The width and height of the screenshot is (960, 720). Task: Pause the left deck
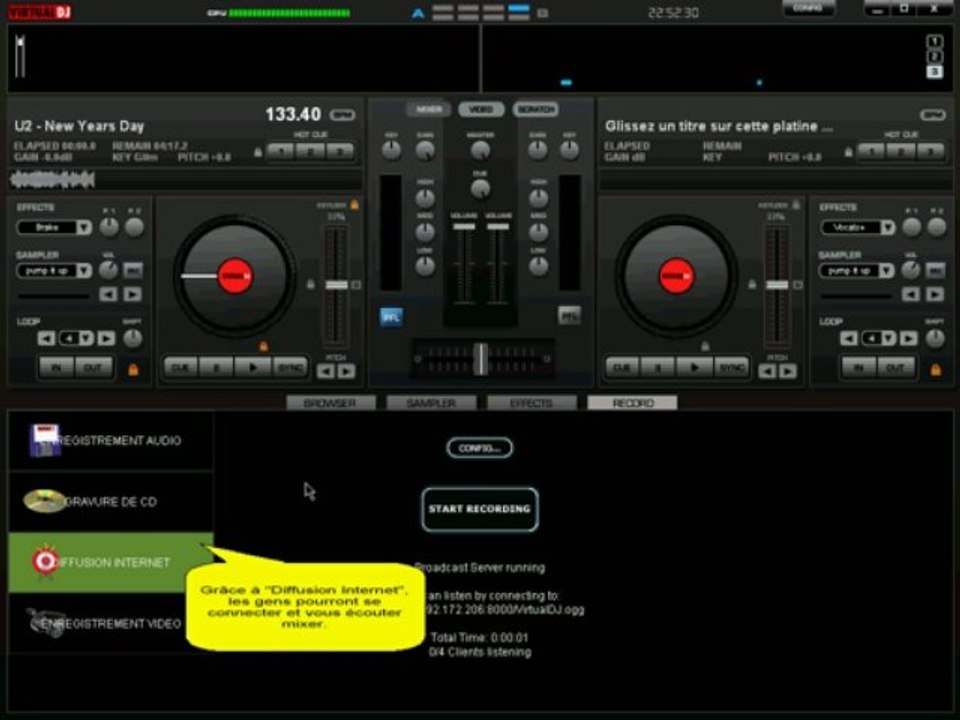pyautogui.click(x=216, y=367)
